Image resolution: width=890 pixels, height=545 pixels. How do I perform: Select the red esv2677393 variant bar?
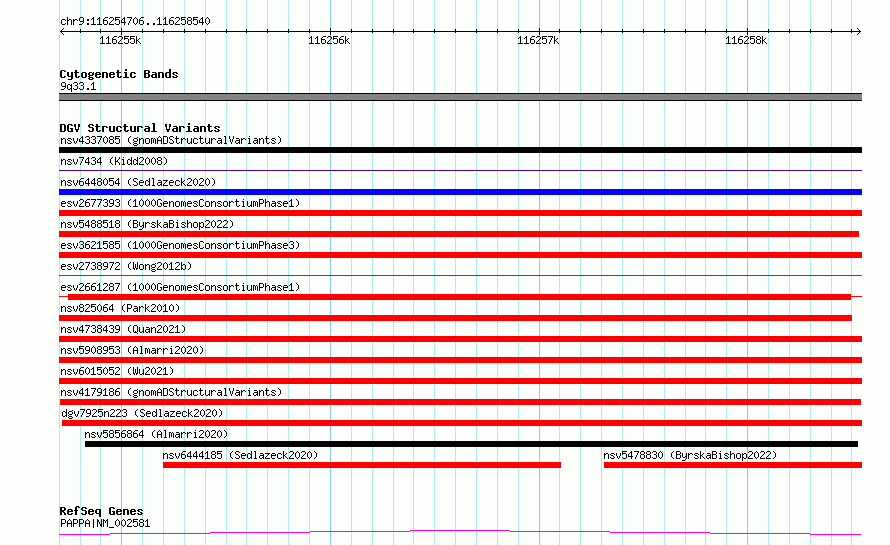tap(460, 213)
